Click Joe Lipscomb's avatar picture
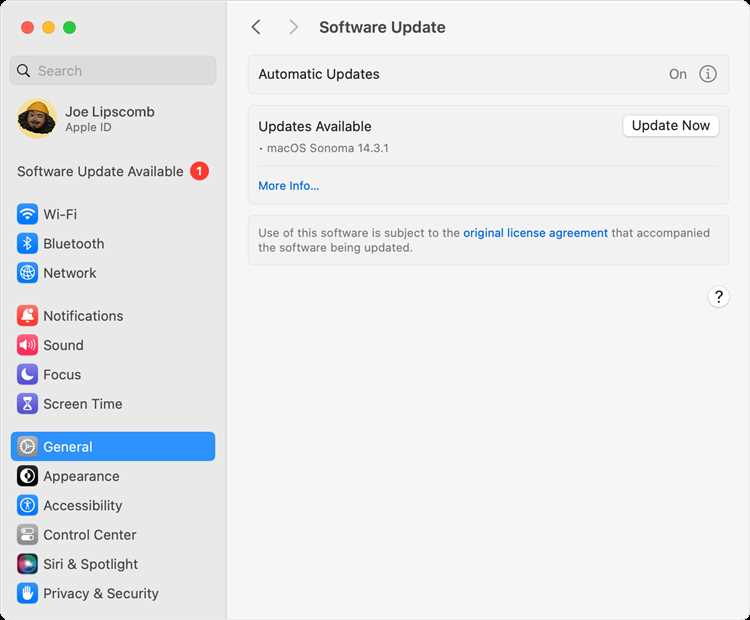This screenshot has width=750, height=620. pos(36,118)
